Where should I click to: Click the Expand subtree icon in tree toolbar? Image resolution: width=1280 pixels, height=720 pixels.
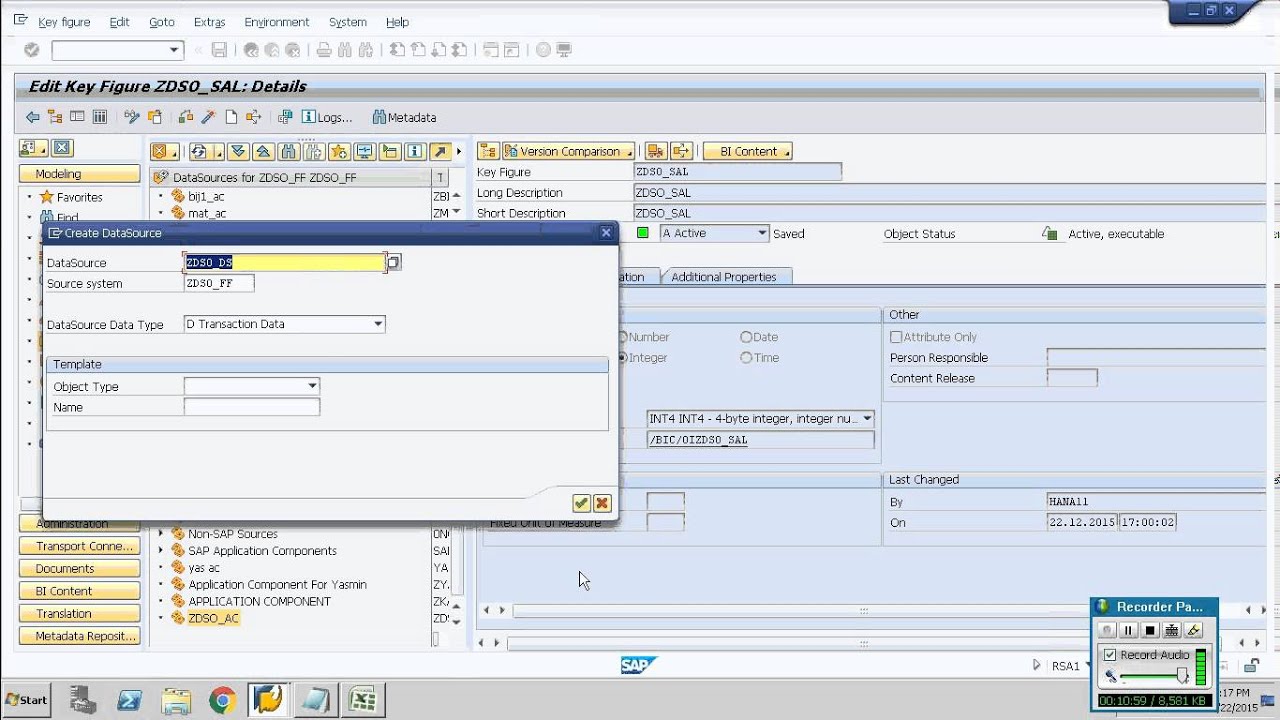pyautogui.click(x=238, y=152)
